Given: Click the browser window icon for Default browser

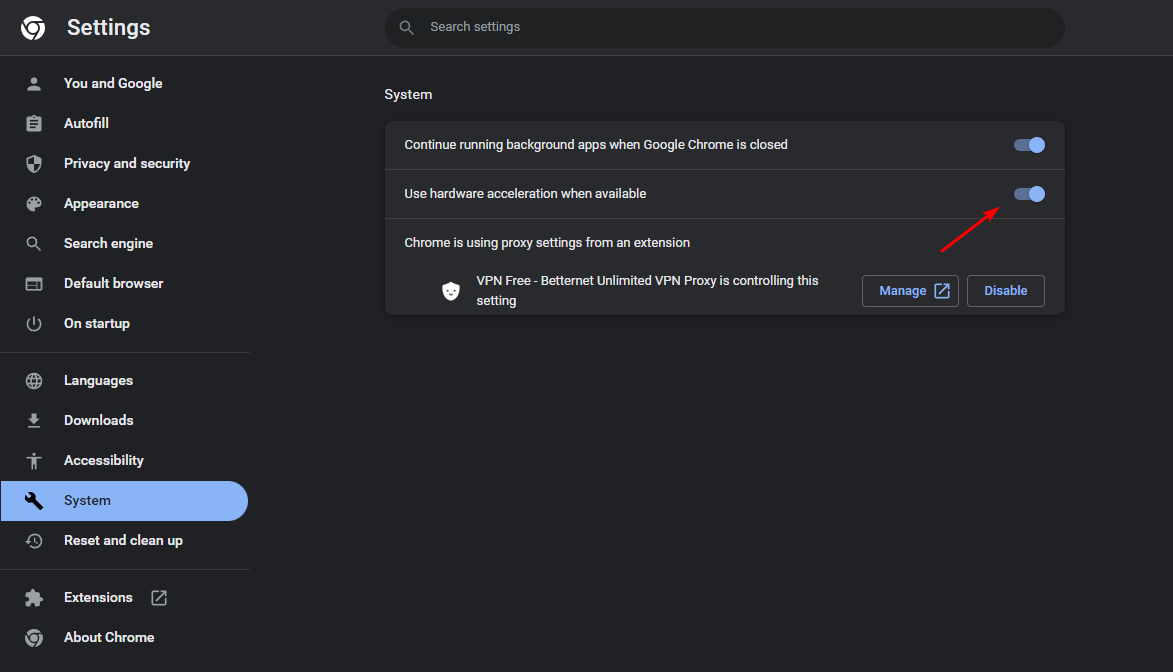Looking at the screenshot, I should tap(34, 284).
